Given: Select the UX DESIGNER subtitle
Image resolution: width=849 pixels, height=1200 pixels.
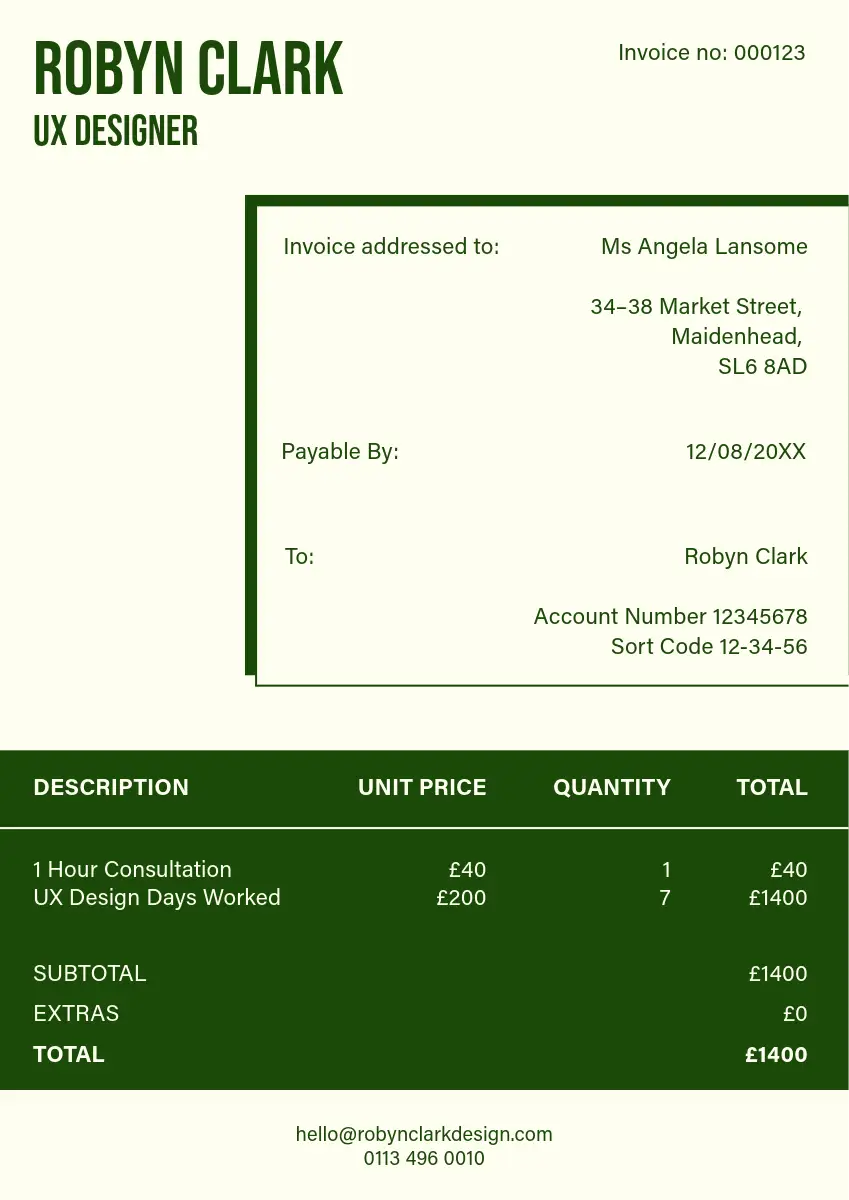Looking at the screenshot, I should (x=116, y=131).
